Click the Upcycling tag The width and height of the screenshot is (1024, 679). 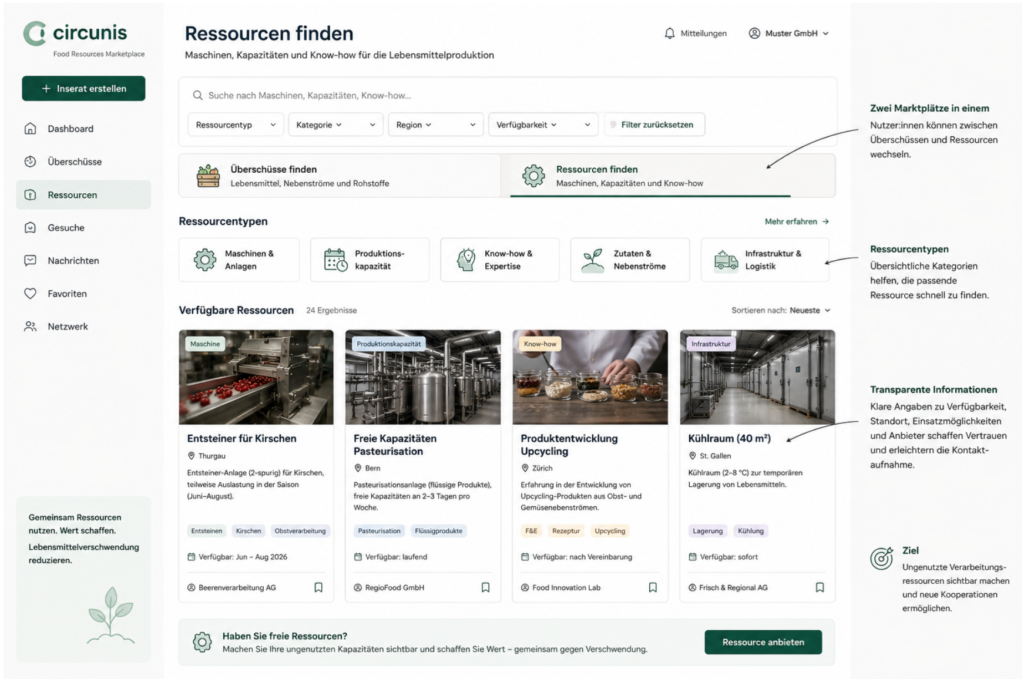[610, 531]
